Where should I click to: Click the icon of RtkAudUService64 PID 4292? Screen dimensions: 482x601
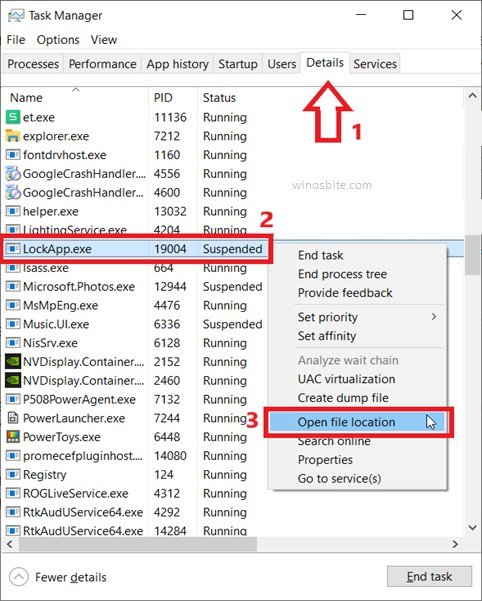click(13, 512)
